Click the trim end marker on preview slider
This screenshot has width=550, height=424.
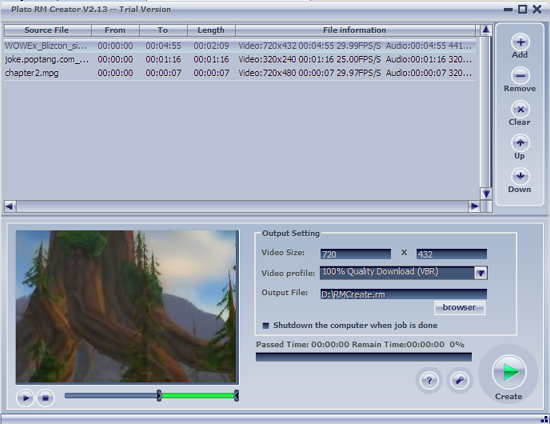(236, 396)
